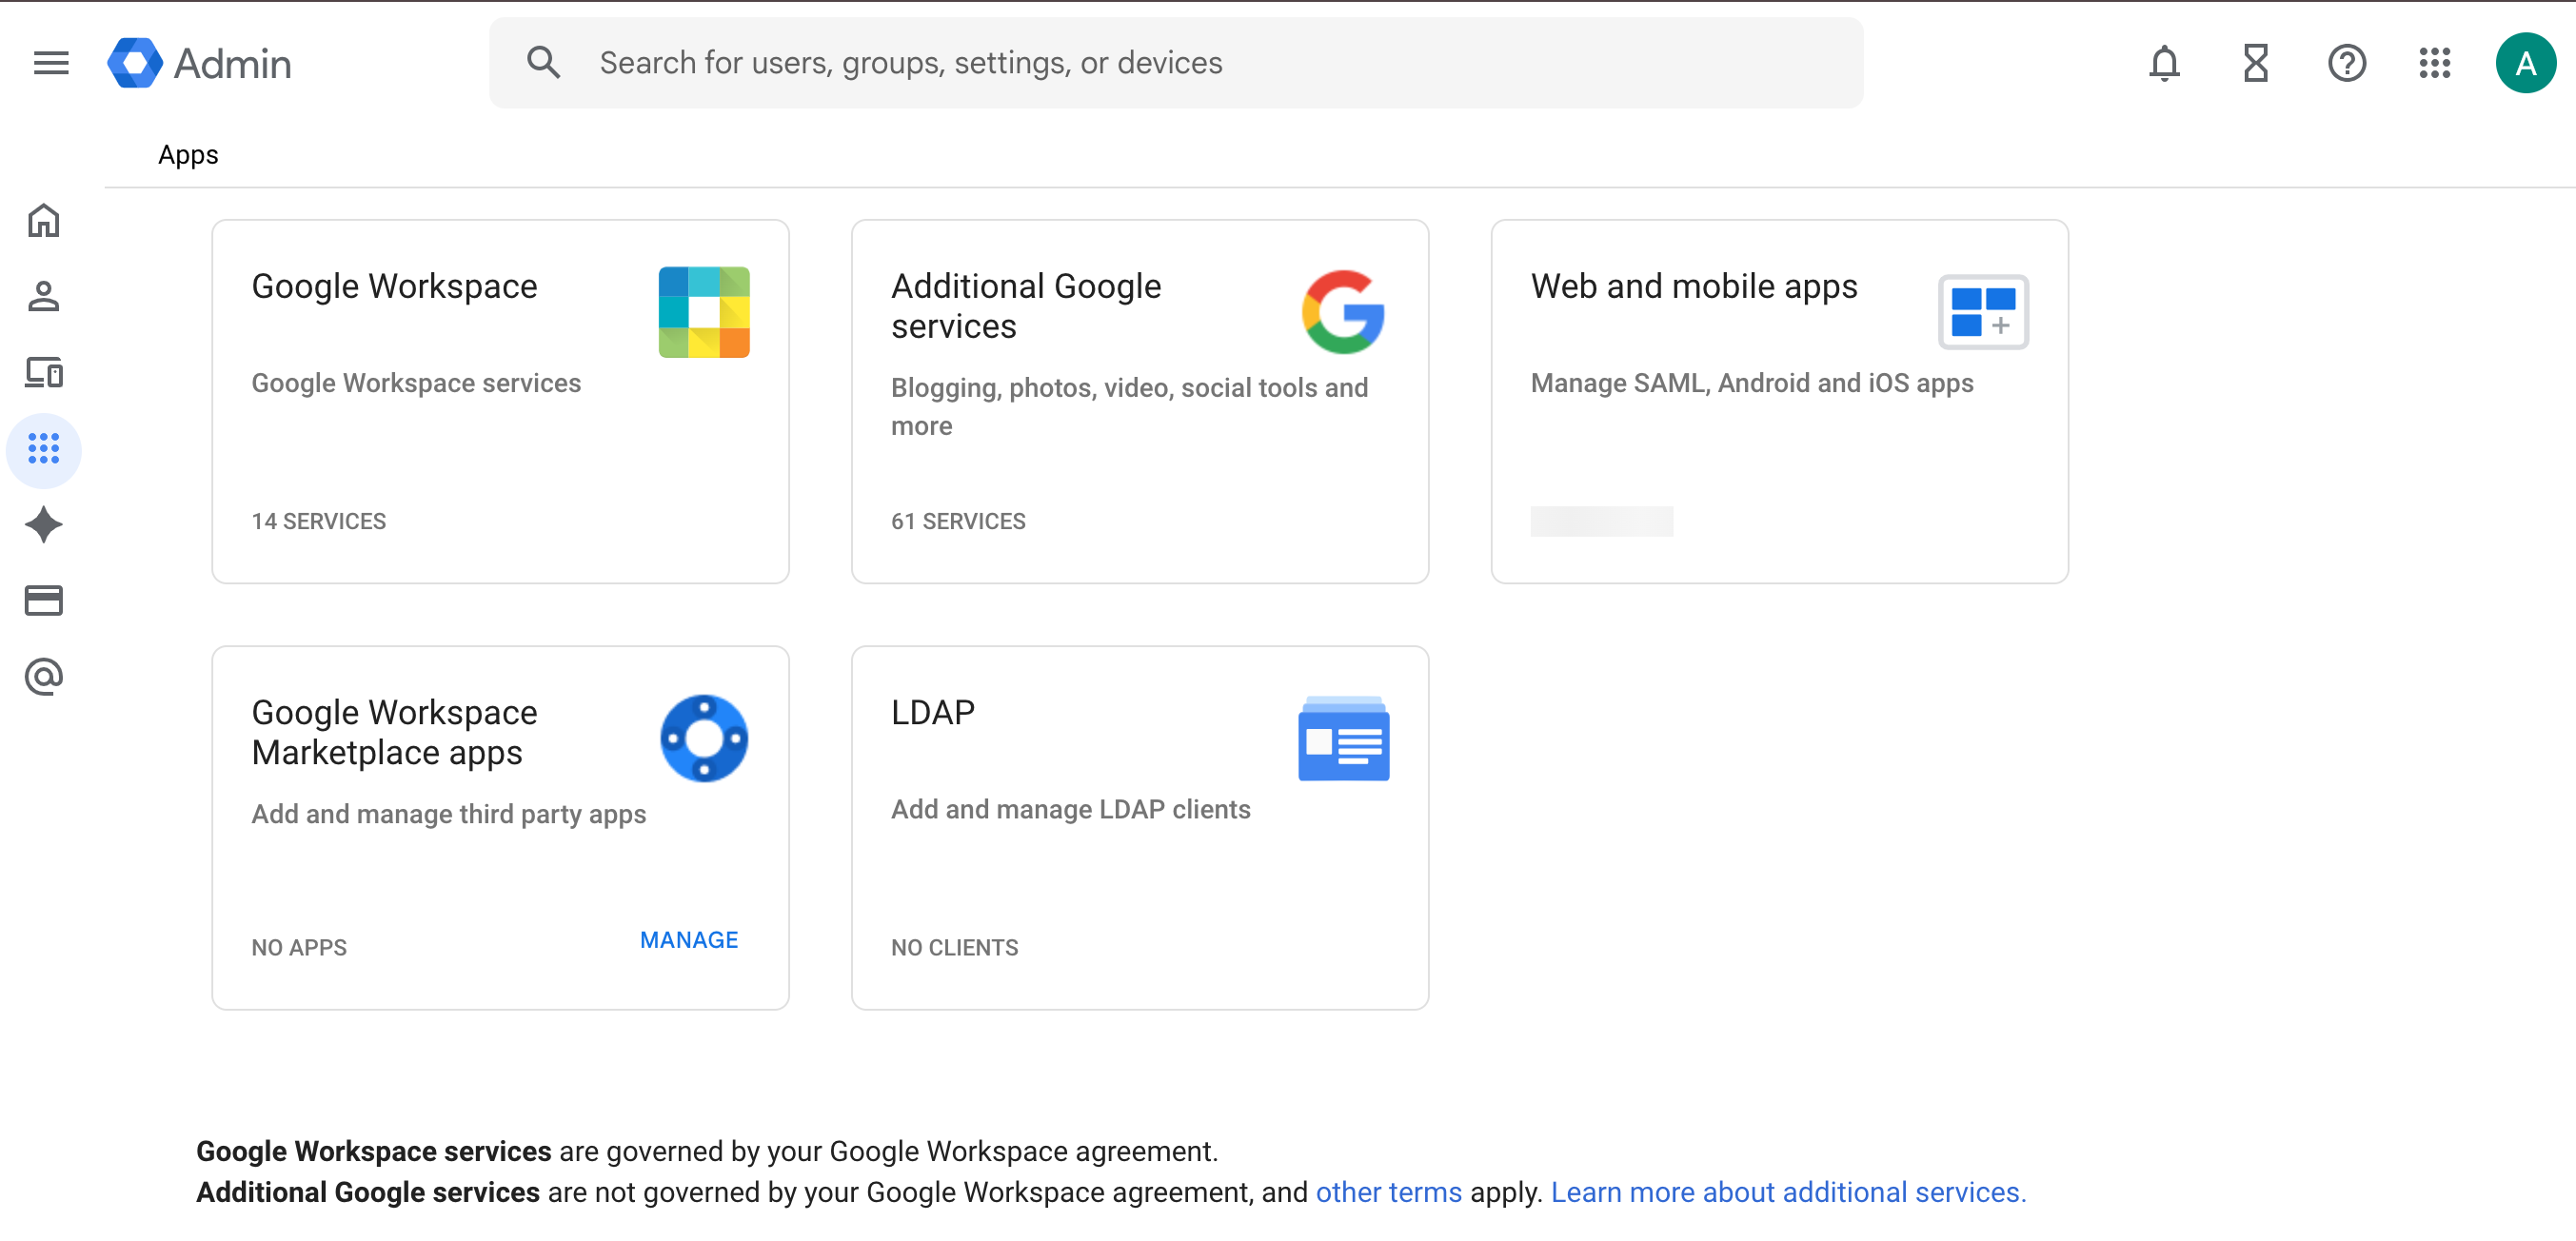Viewport: 2576px width, 1241px height.
Task: Click the notifications bell icon
Action: (2164, 63)
